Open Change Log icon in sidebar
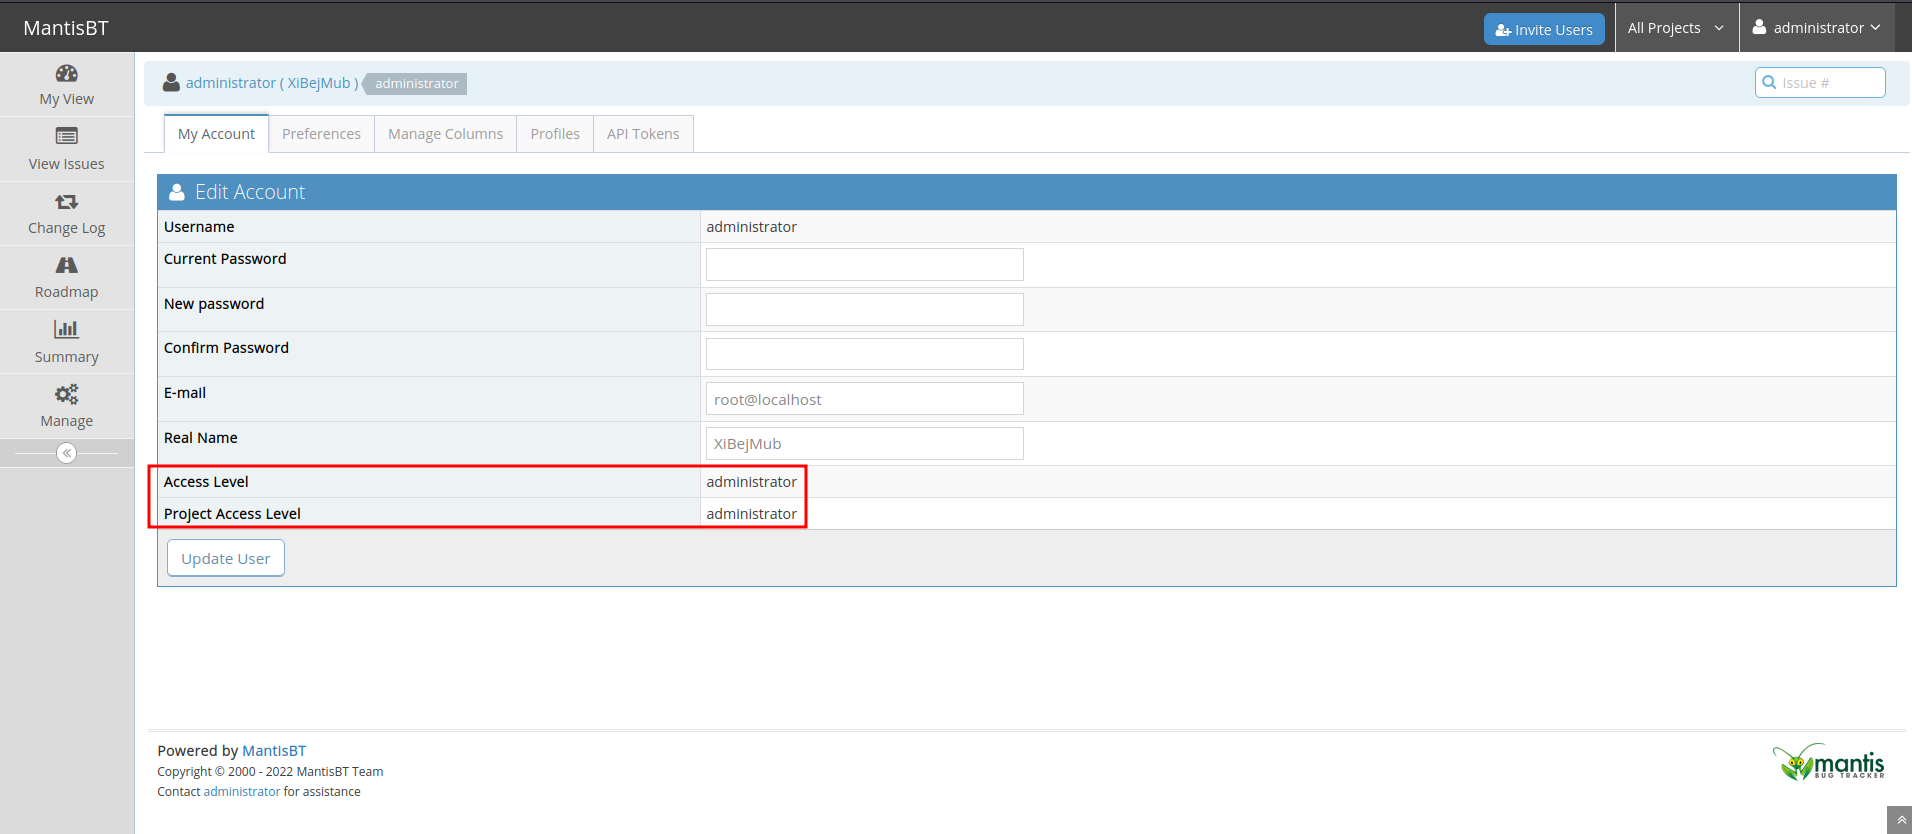 pos(67,202)
